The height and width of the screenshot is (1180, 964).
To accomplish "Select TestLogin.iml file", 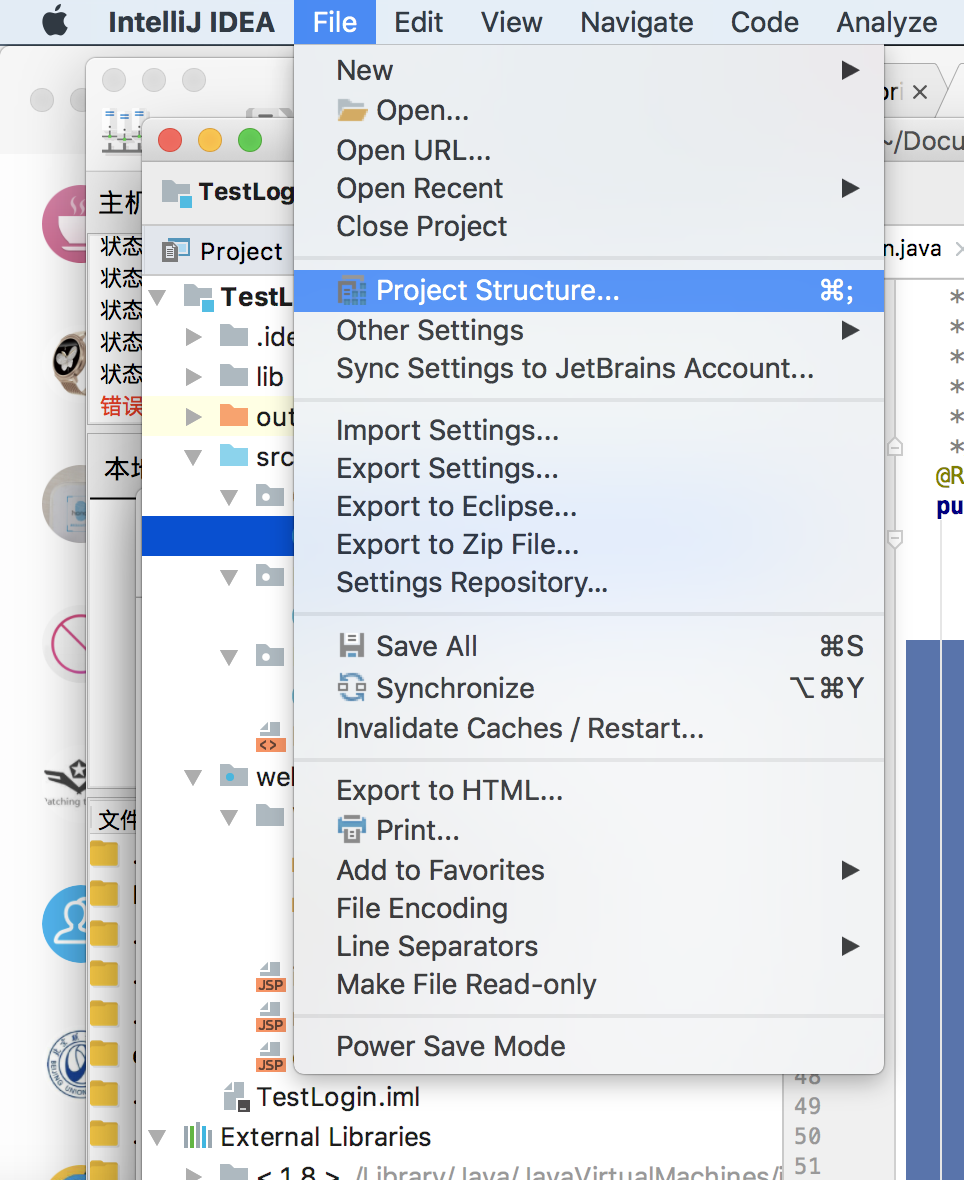I will 323,1096.
